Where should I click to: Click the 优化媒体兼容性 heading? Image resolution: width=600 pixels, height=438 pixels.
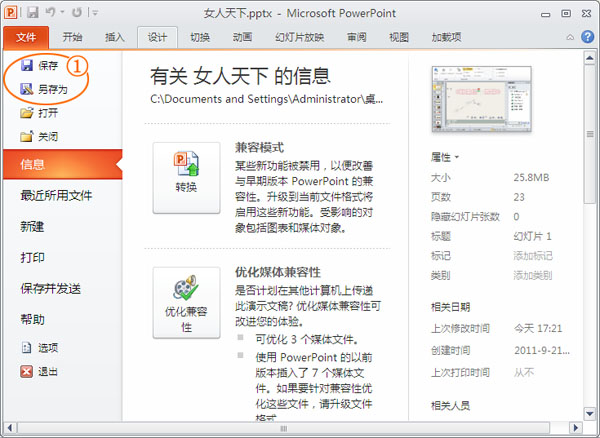[x=278, y=273]
